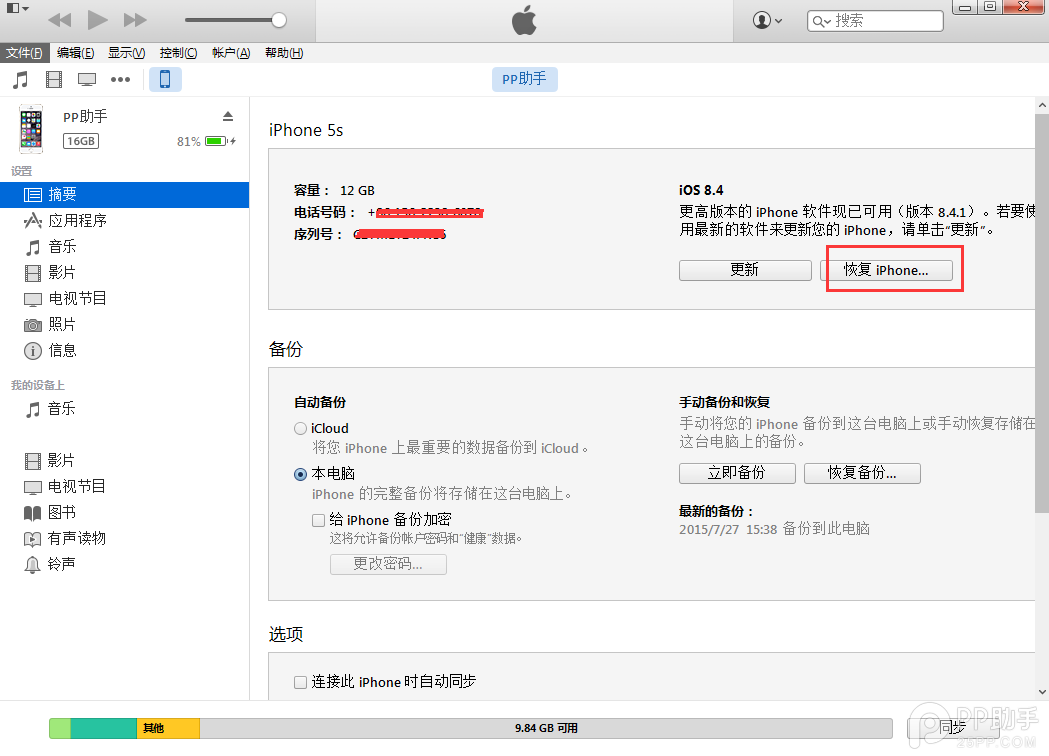
Task: Click the iOS 8.4 version text
Action: click(701, 191)
